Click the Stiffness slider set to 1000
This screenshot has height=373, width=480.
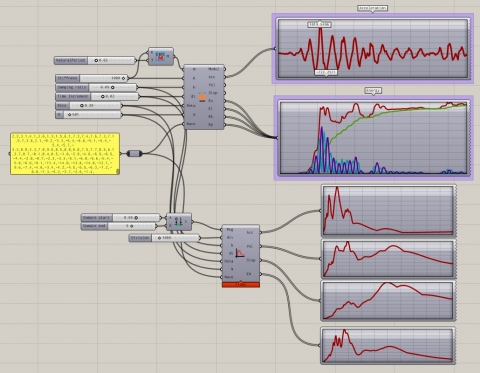[x=91, y=78]
